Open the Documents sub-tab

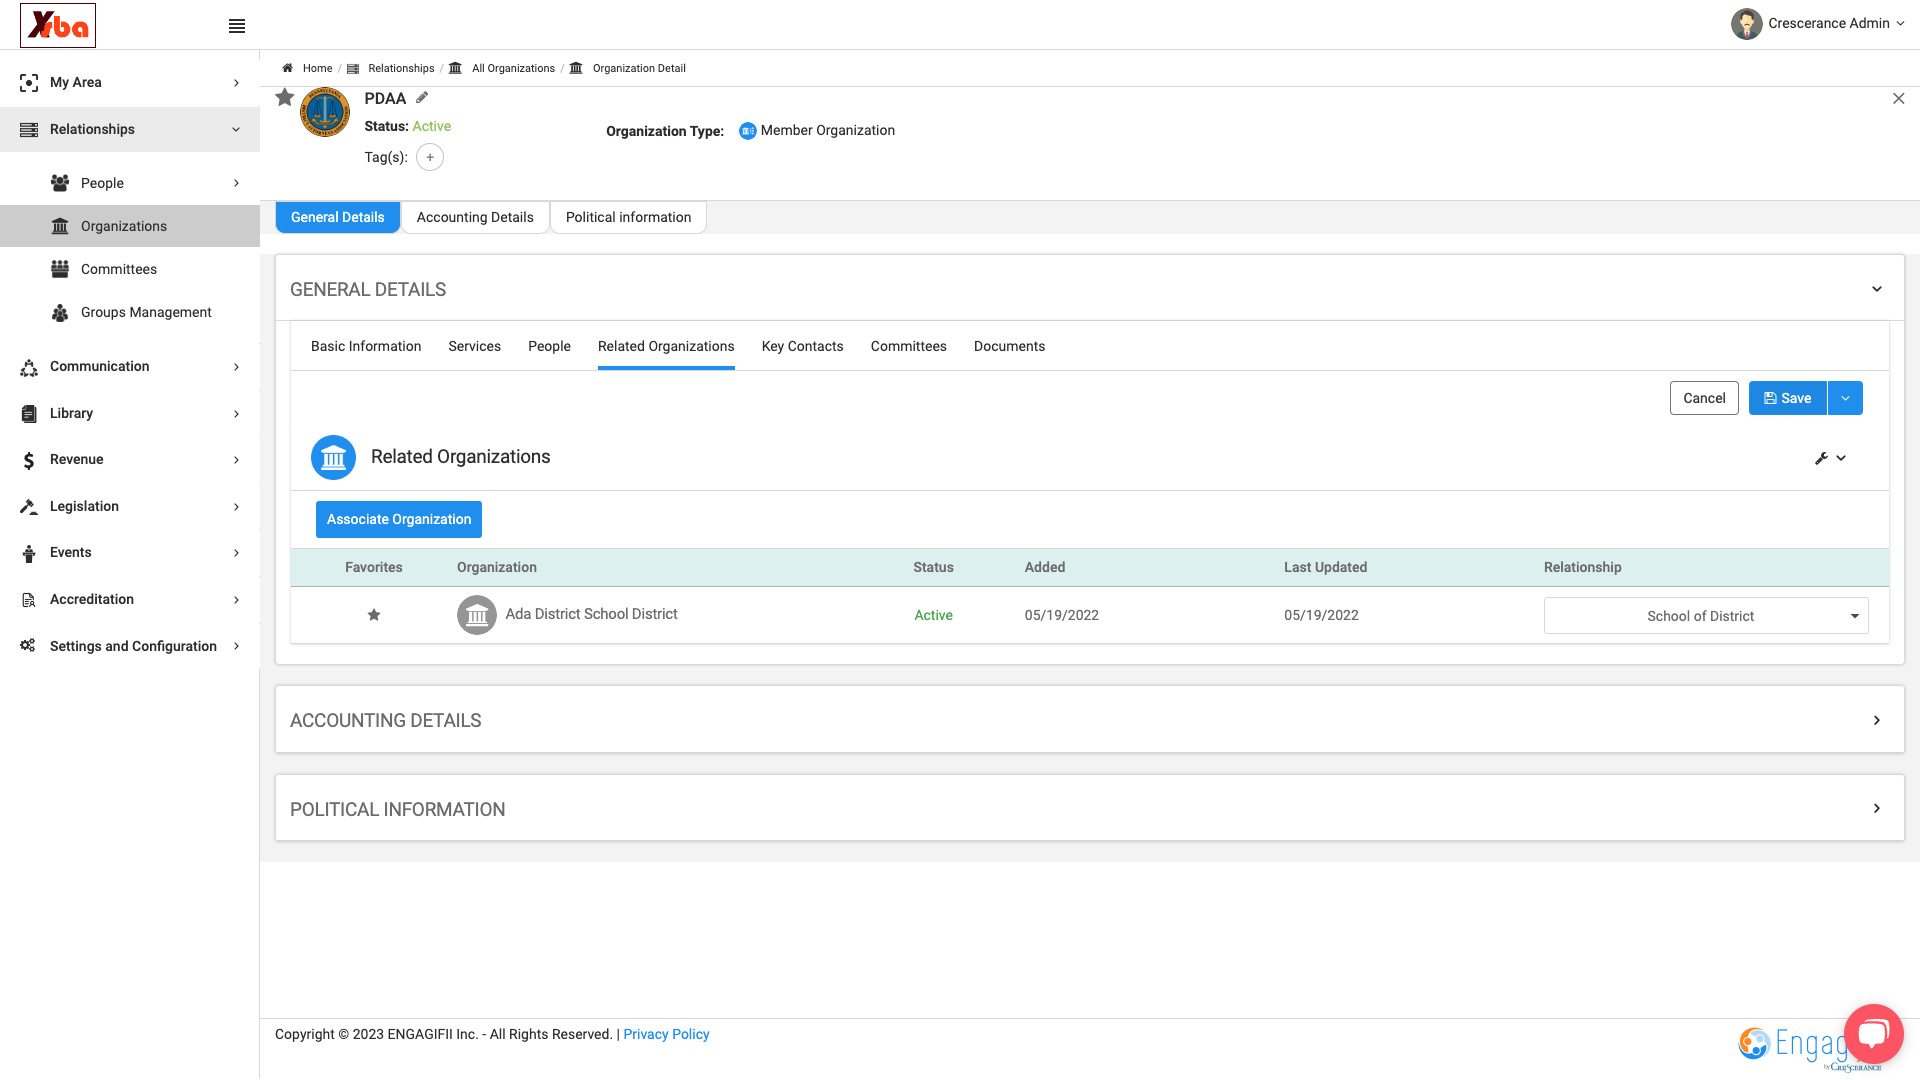(1009, 346)
